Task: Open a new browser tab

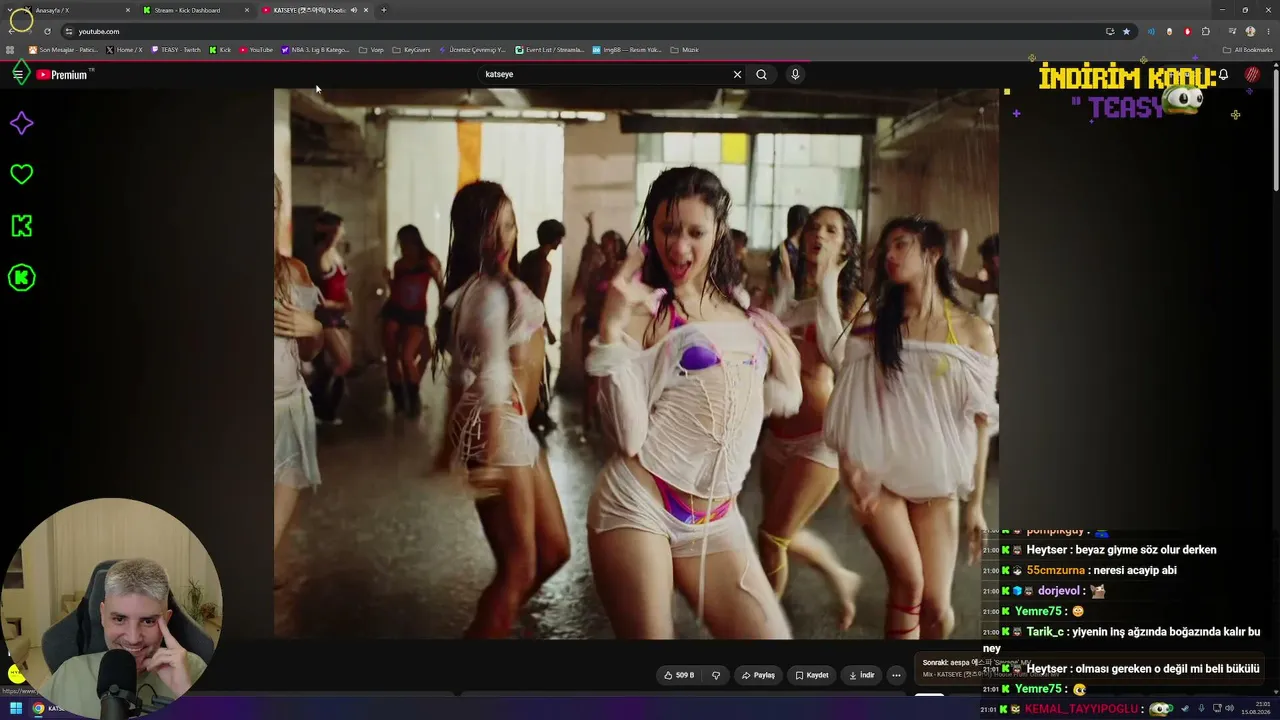Action: click(384, 10)
